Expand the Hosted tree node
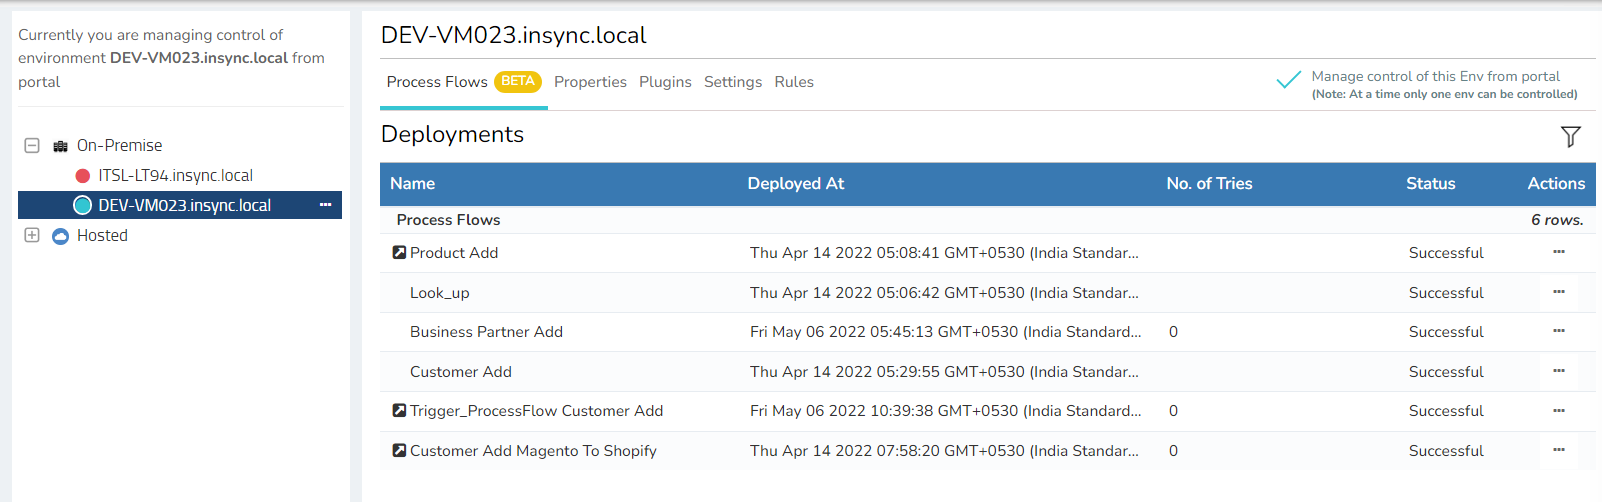This screenshot has width=1602, height=502. click(32, 235)
